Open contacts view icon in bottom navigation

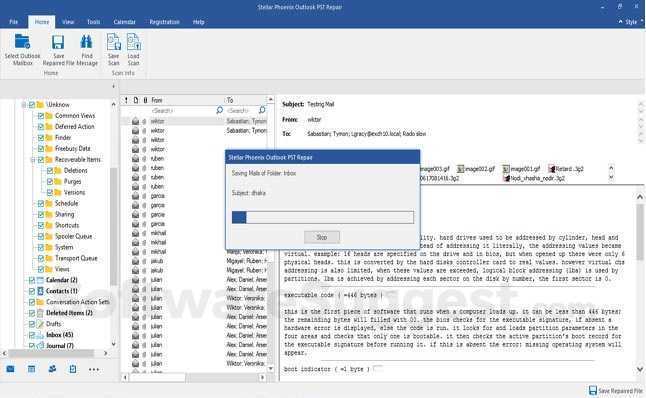(x=52, y=369)
